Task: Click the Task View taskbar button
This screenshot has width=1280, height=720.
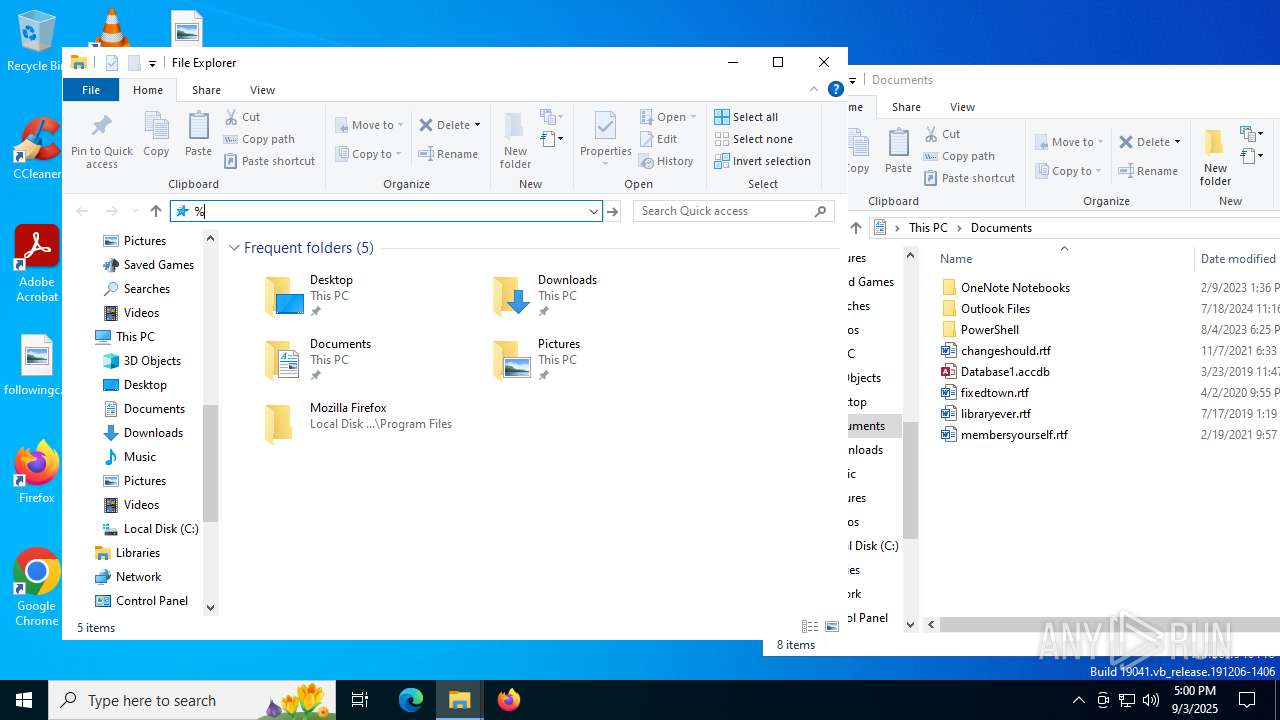Action: click(x=360, y=700)
